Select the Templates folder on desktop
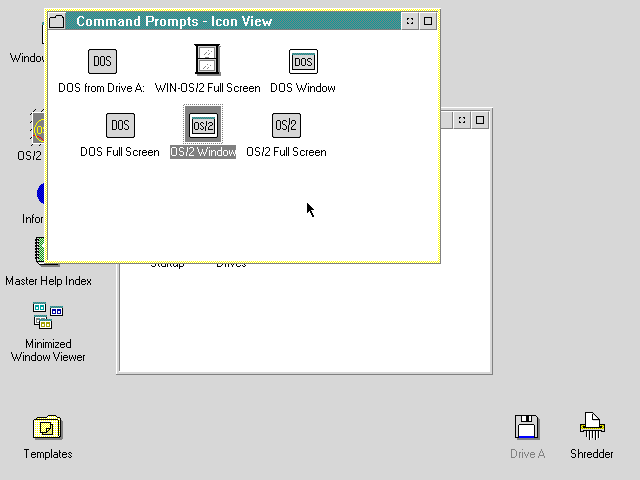This screenshot has height=480, width=640. 47,427
